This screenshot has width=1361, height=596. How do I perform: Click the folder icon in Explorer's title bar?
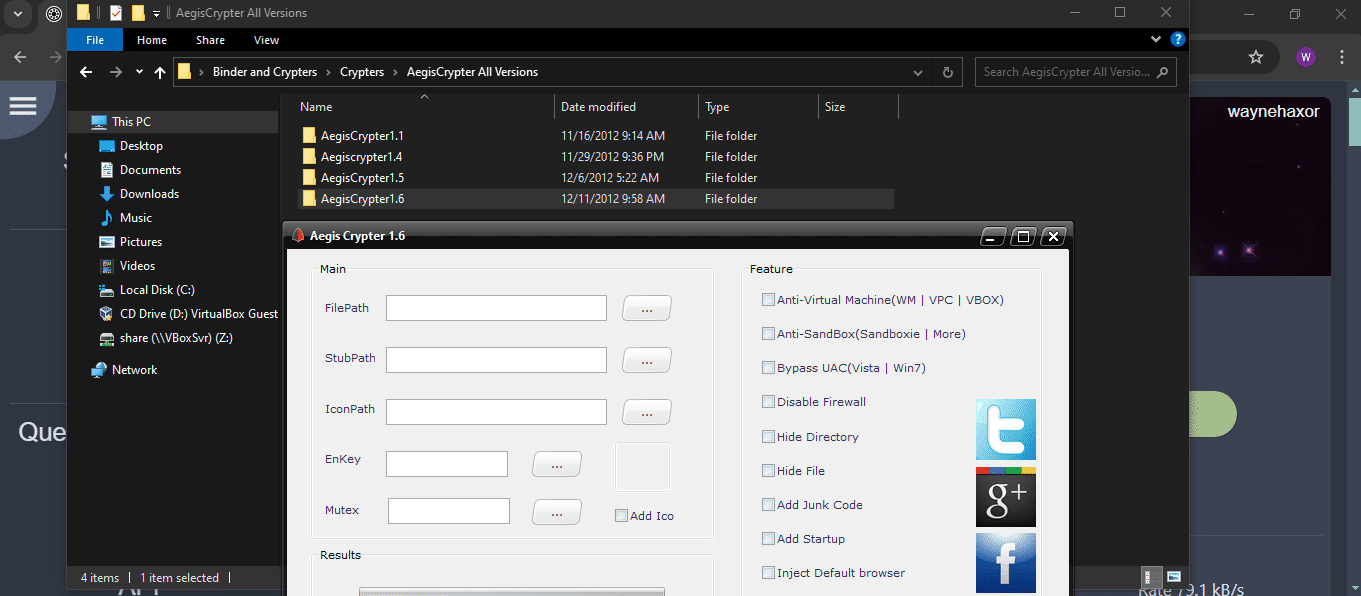coord(84,13)
